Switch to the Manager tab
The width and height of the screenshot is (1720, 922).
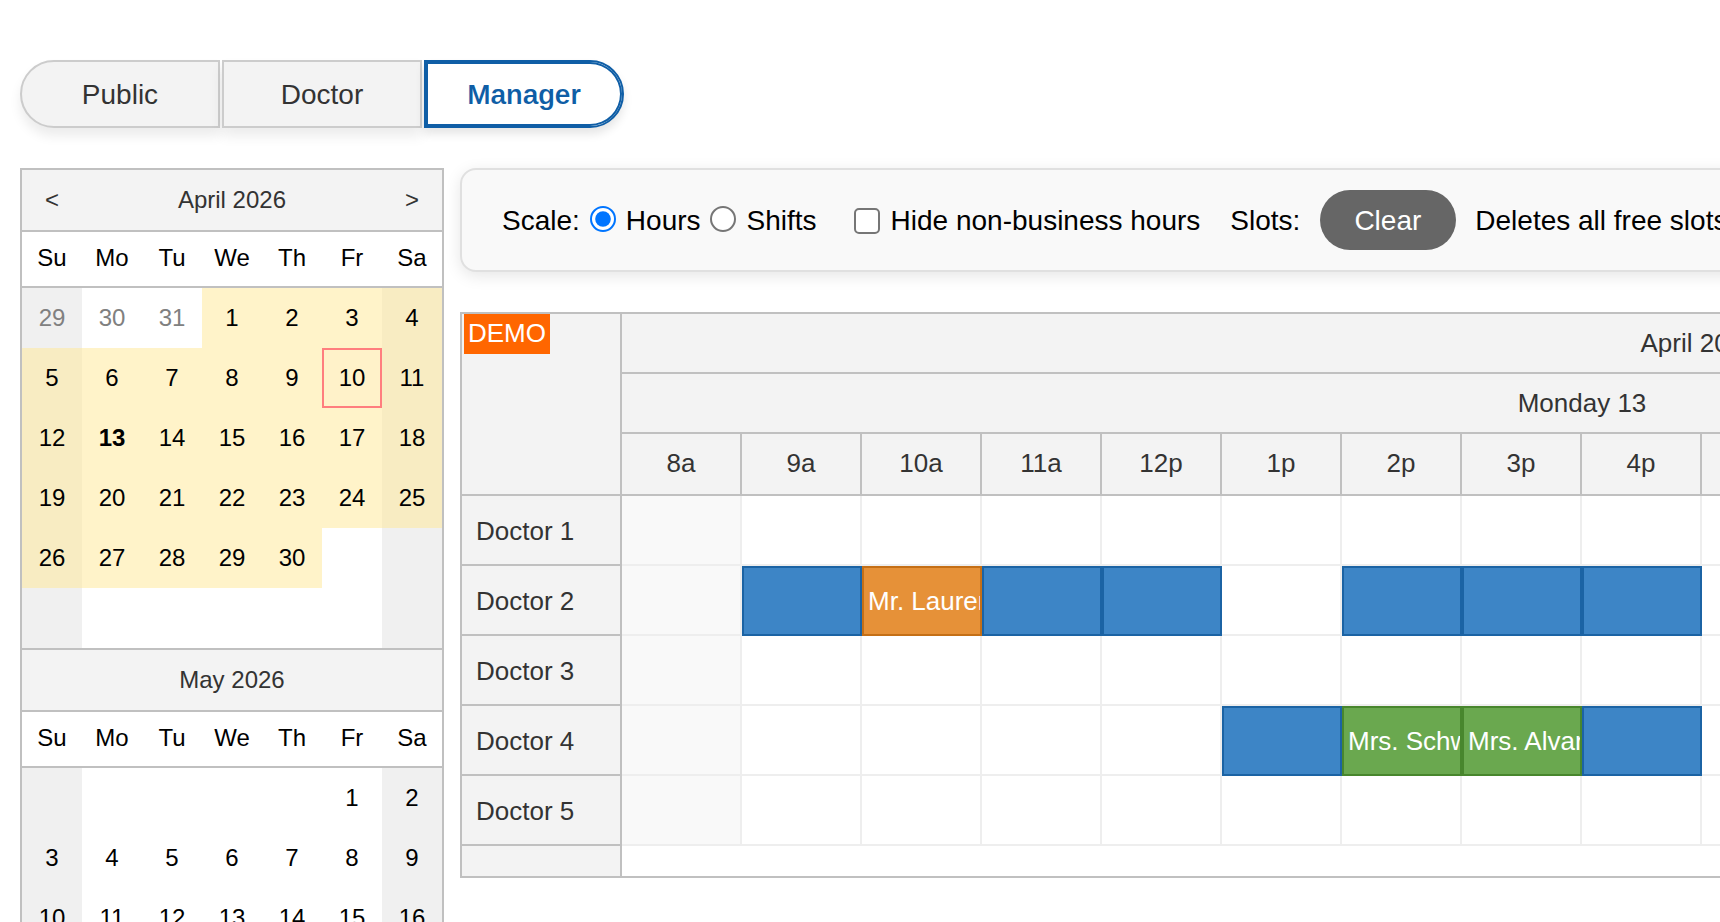pos(523,94)
